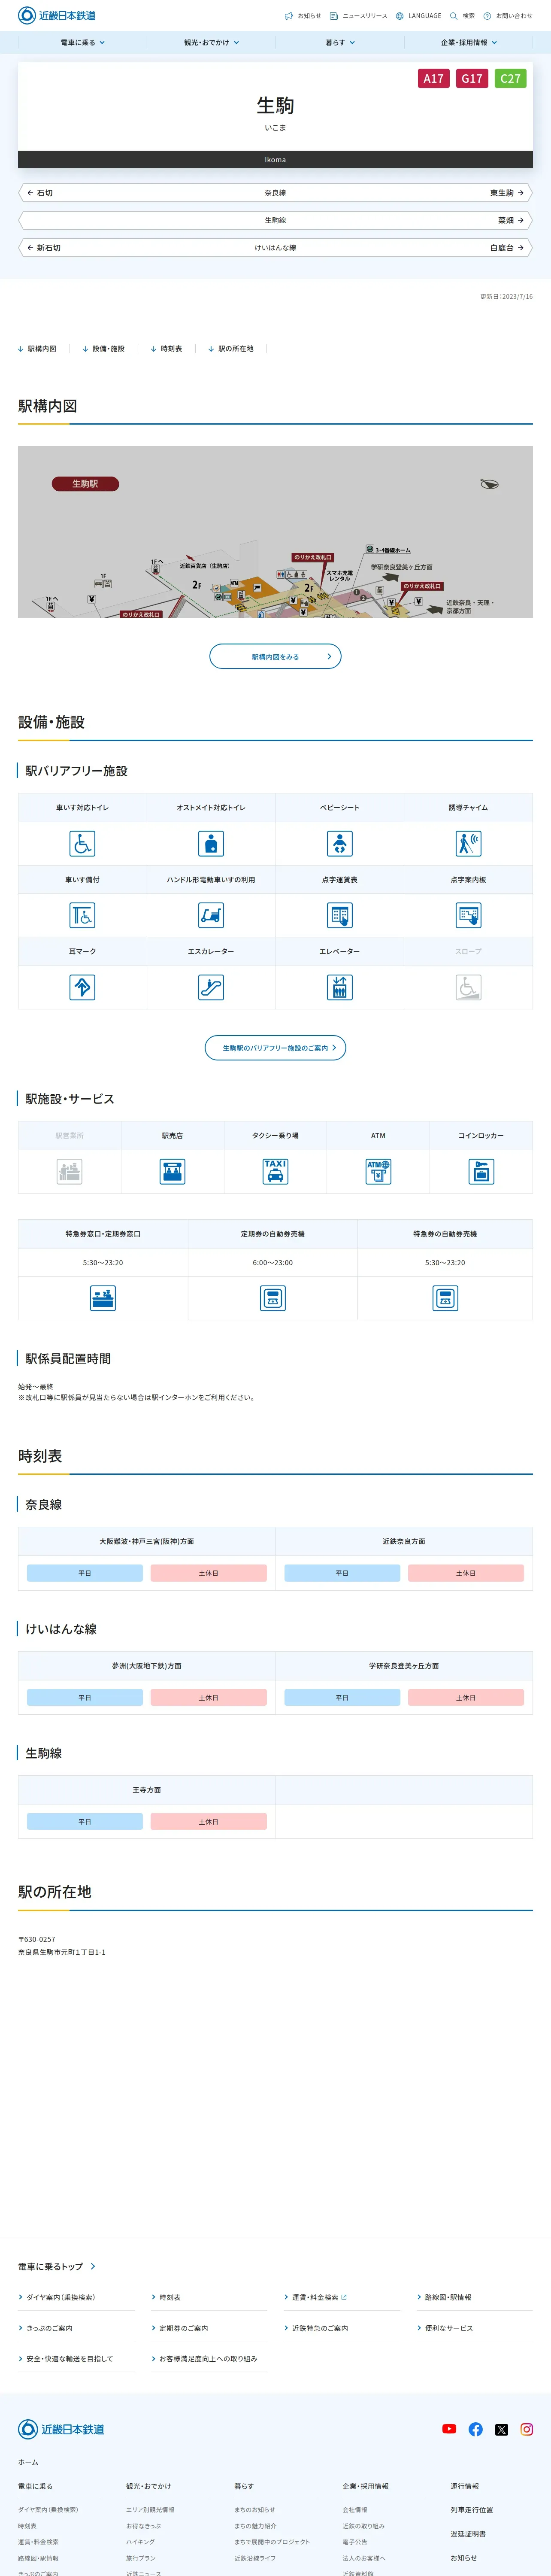This screenshot has width=551, height=2576.
Task: Open the X social icon in footer
Action: [501, 2429]
